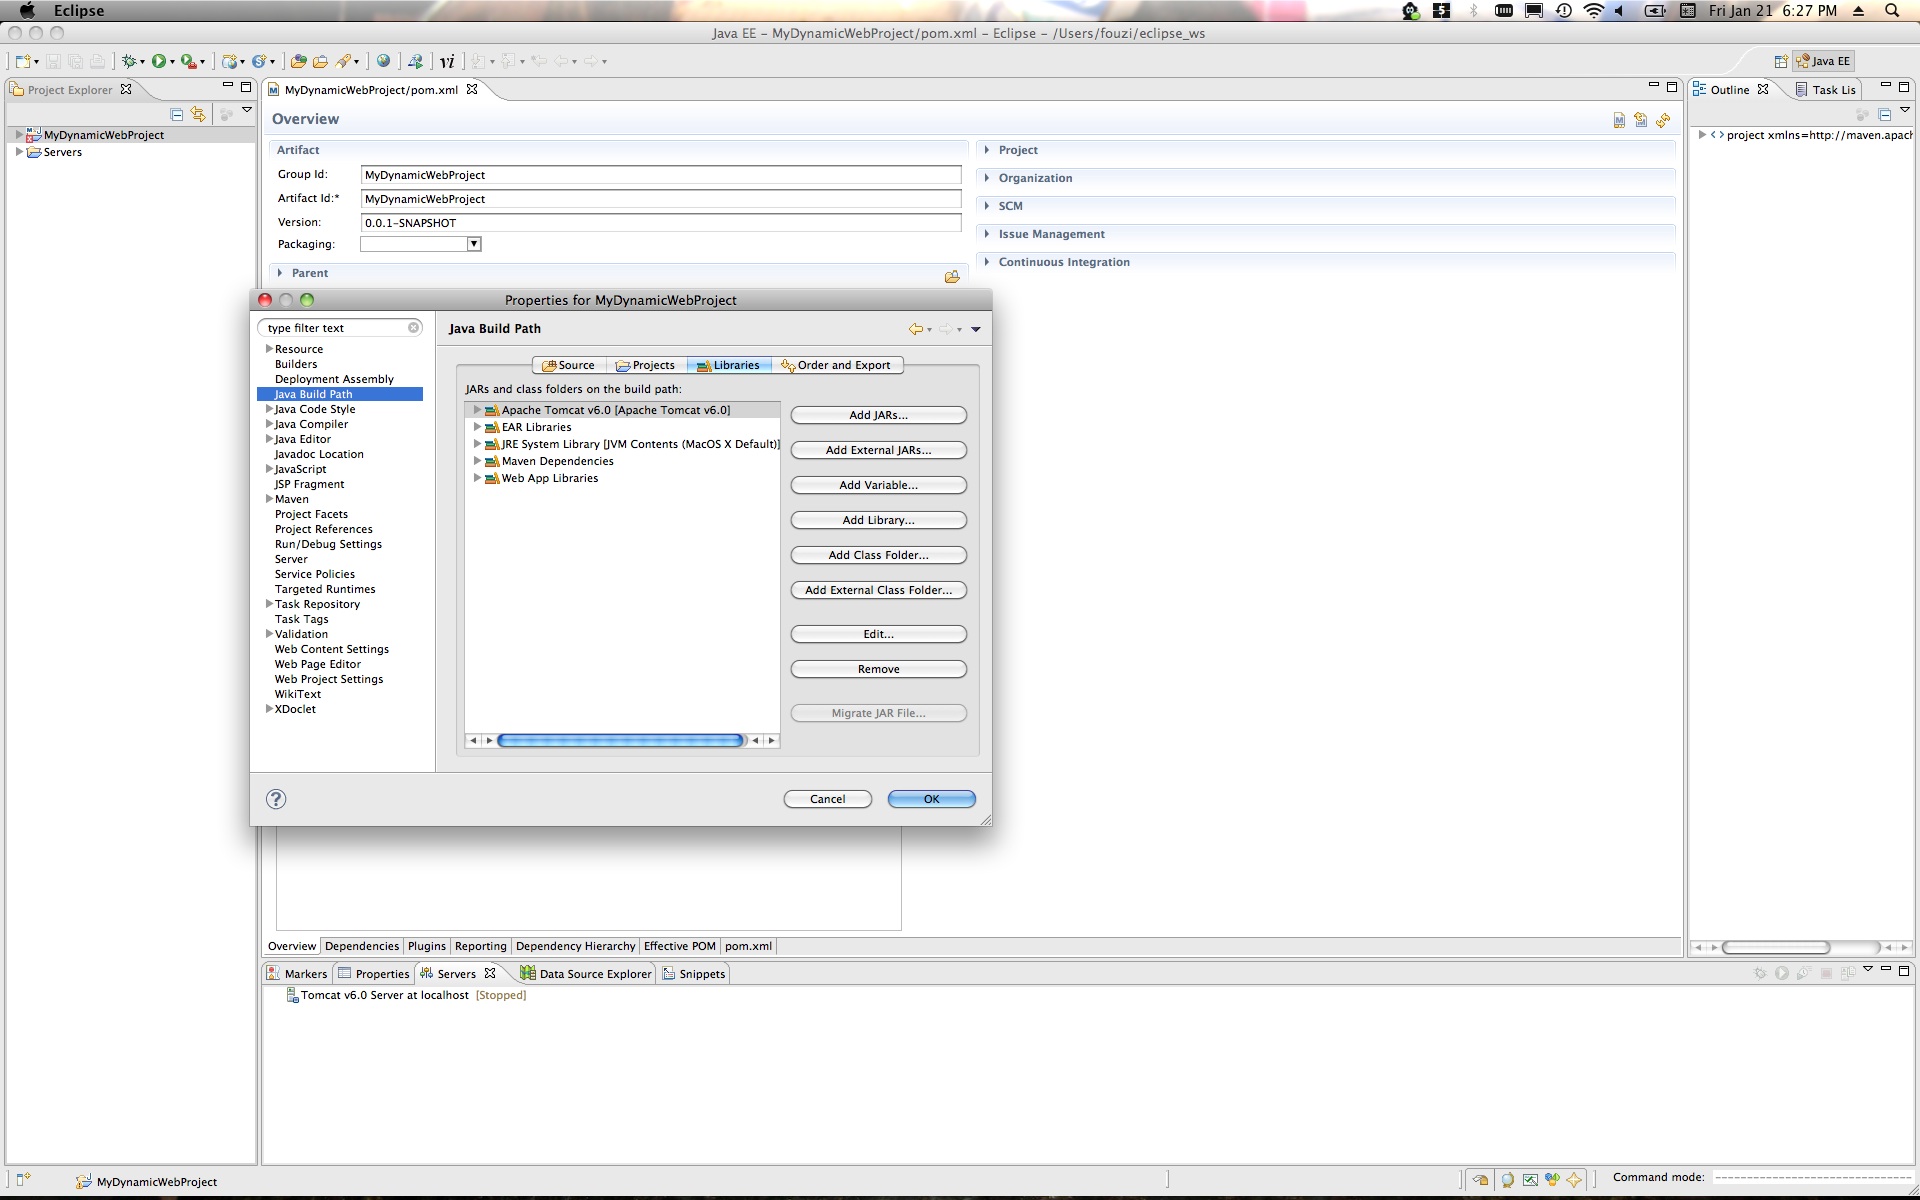Viewport: 1920px width, 1200px height.
Task: Click the Version input field
Action: tap(660, 223)
